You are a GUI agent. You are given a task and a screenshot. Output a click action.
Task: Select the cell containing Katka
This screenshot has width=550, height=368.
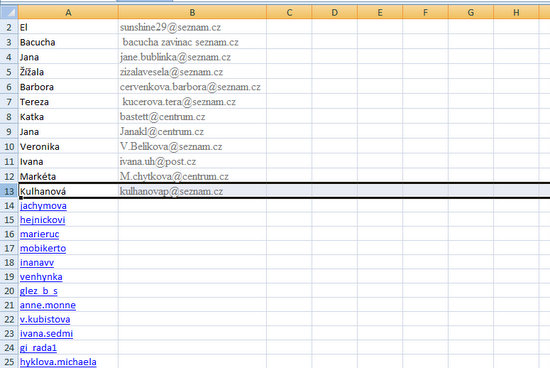click(x=68, y=116)
